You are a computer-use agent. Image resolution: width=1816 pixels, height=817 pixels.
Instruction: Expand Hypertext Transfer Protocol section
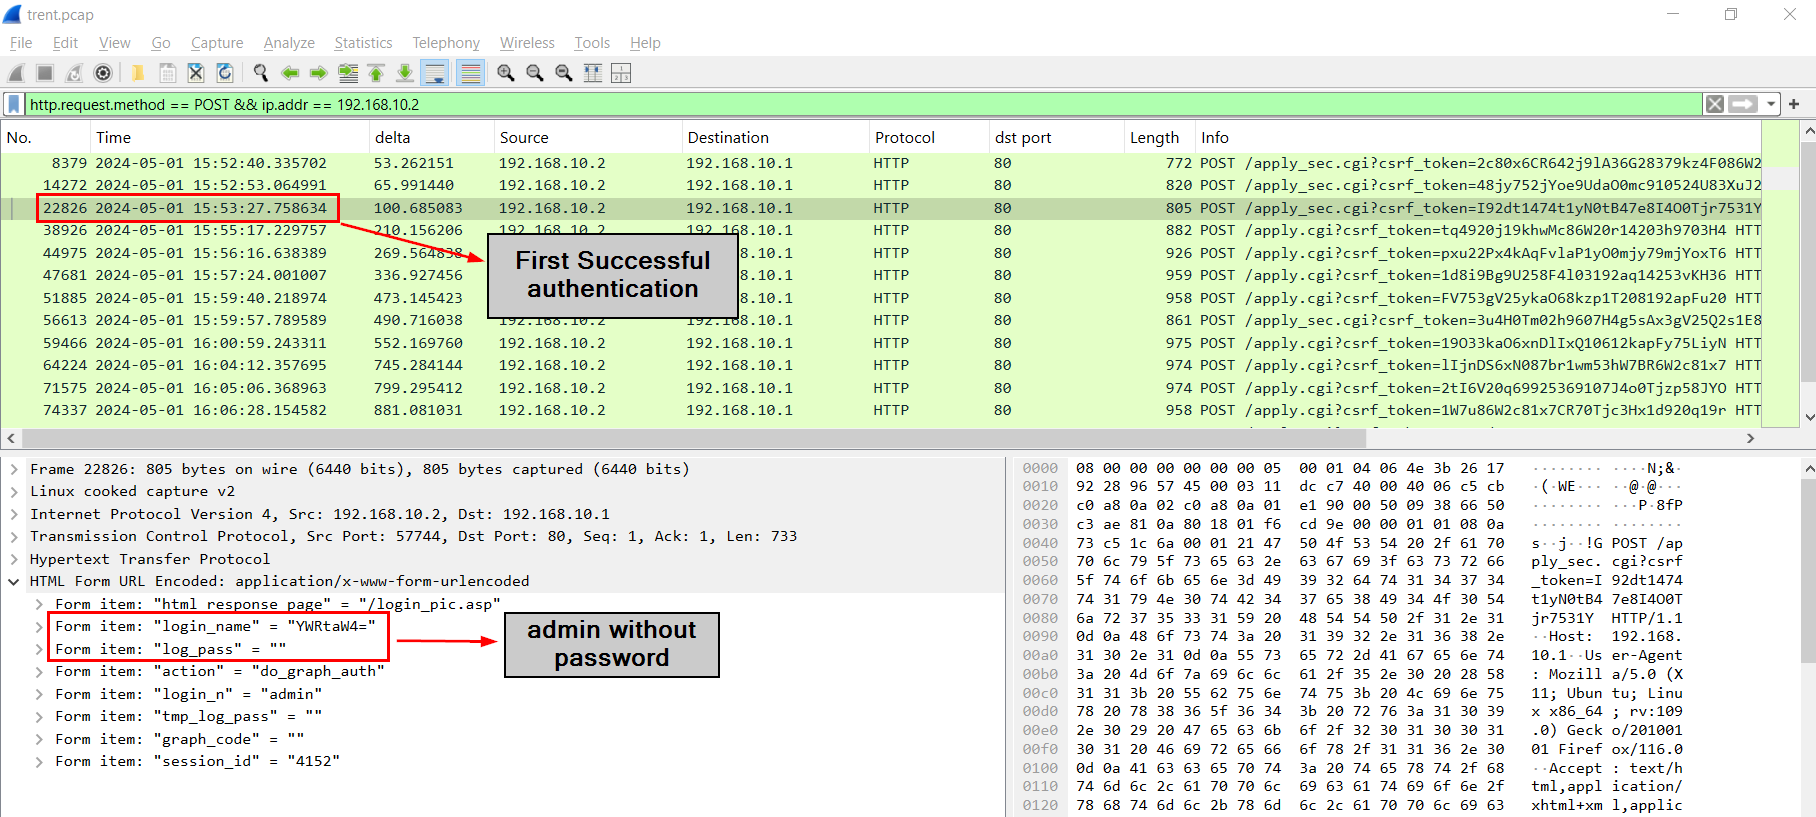tap(14, 559)
